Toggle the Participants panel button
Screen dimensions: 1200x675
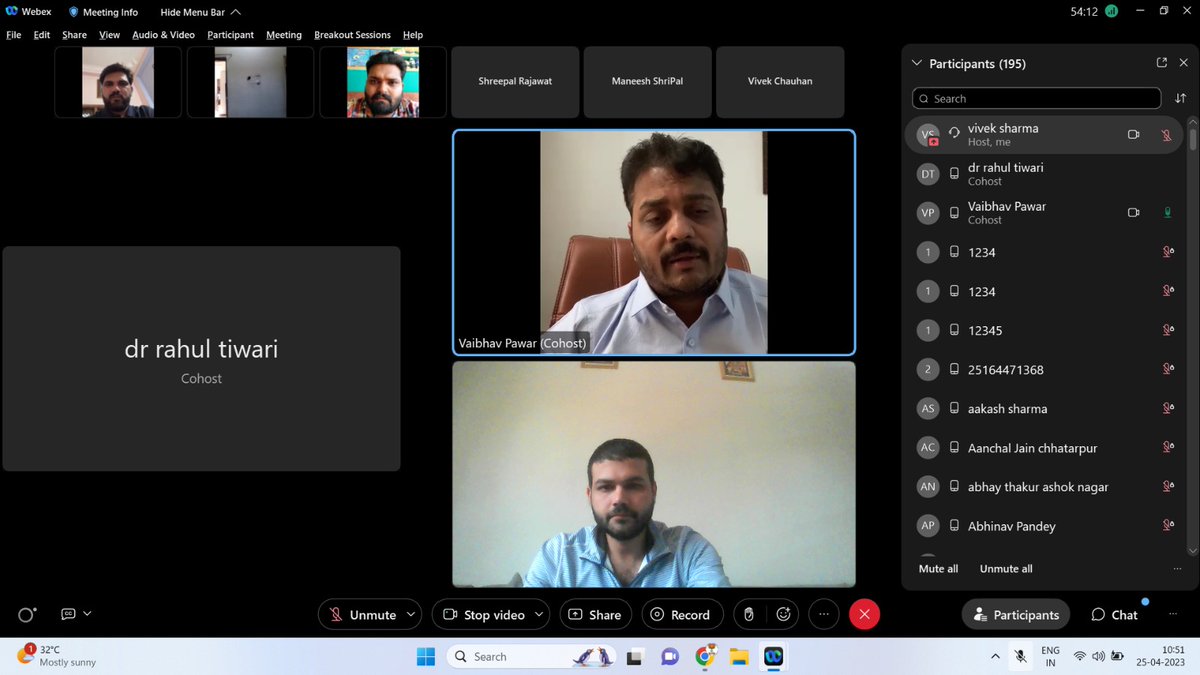pos(1016,615)
